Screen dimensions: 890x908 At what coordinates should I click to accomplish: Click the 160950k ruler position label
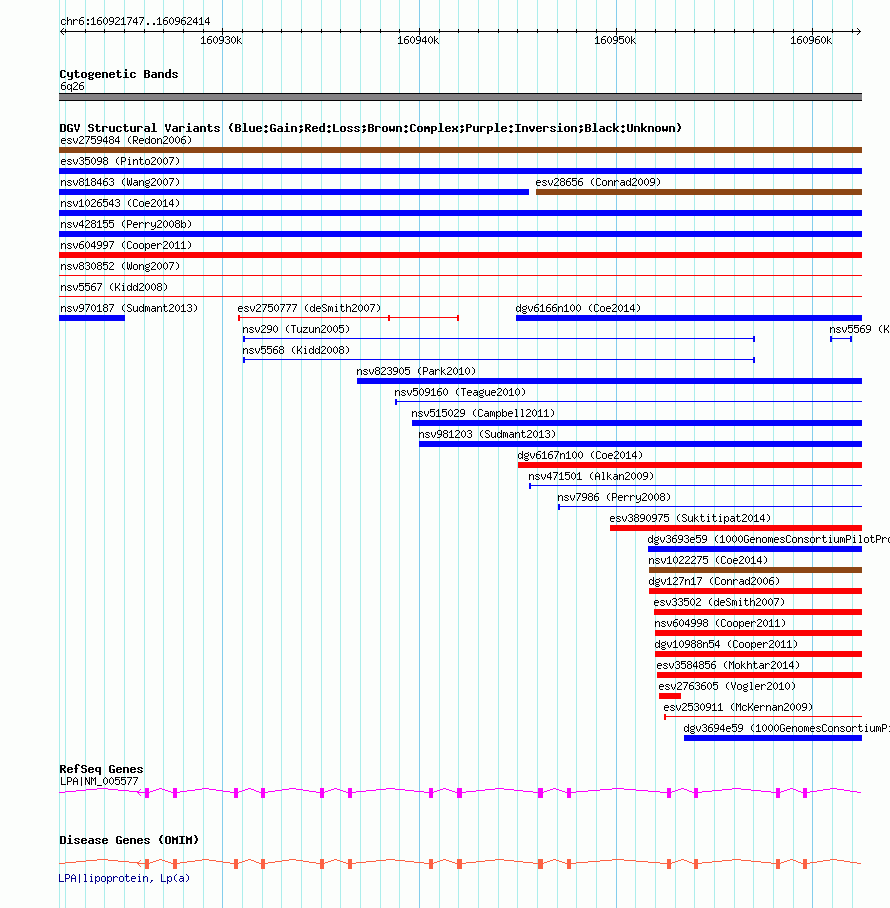(615, 41)
